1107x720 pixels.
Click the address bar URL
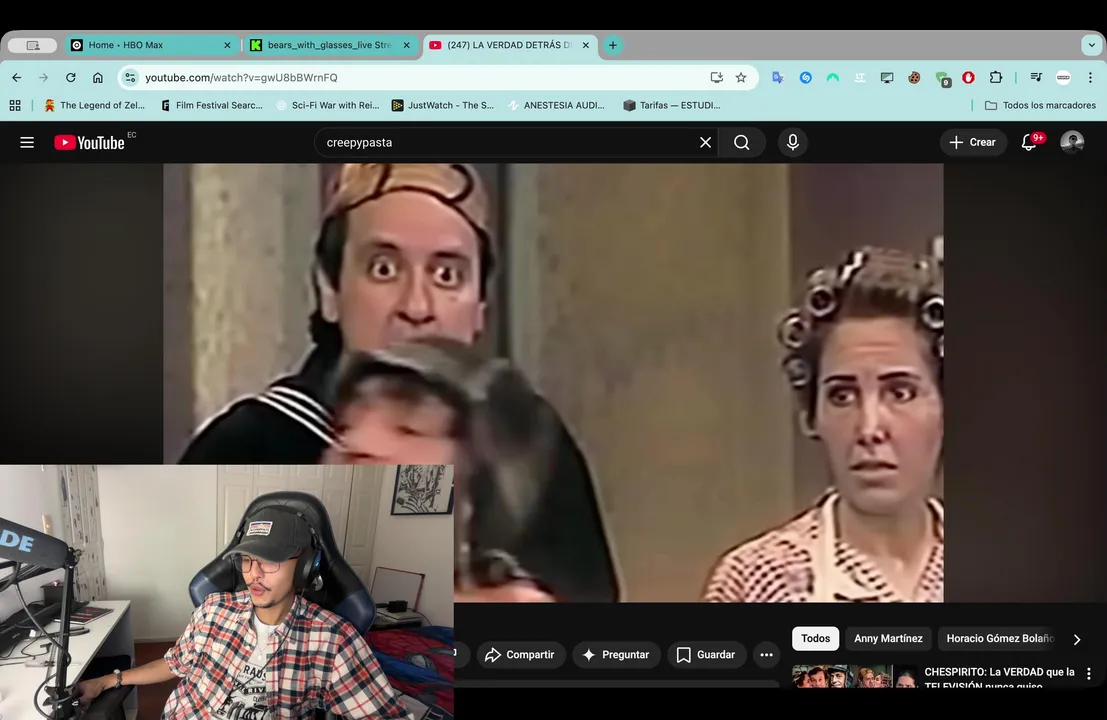click(241, 78)
